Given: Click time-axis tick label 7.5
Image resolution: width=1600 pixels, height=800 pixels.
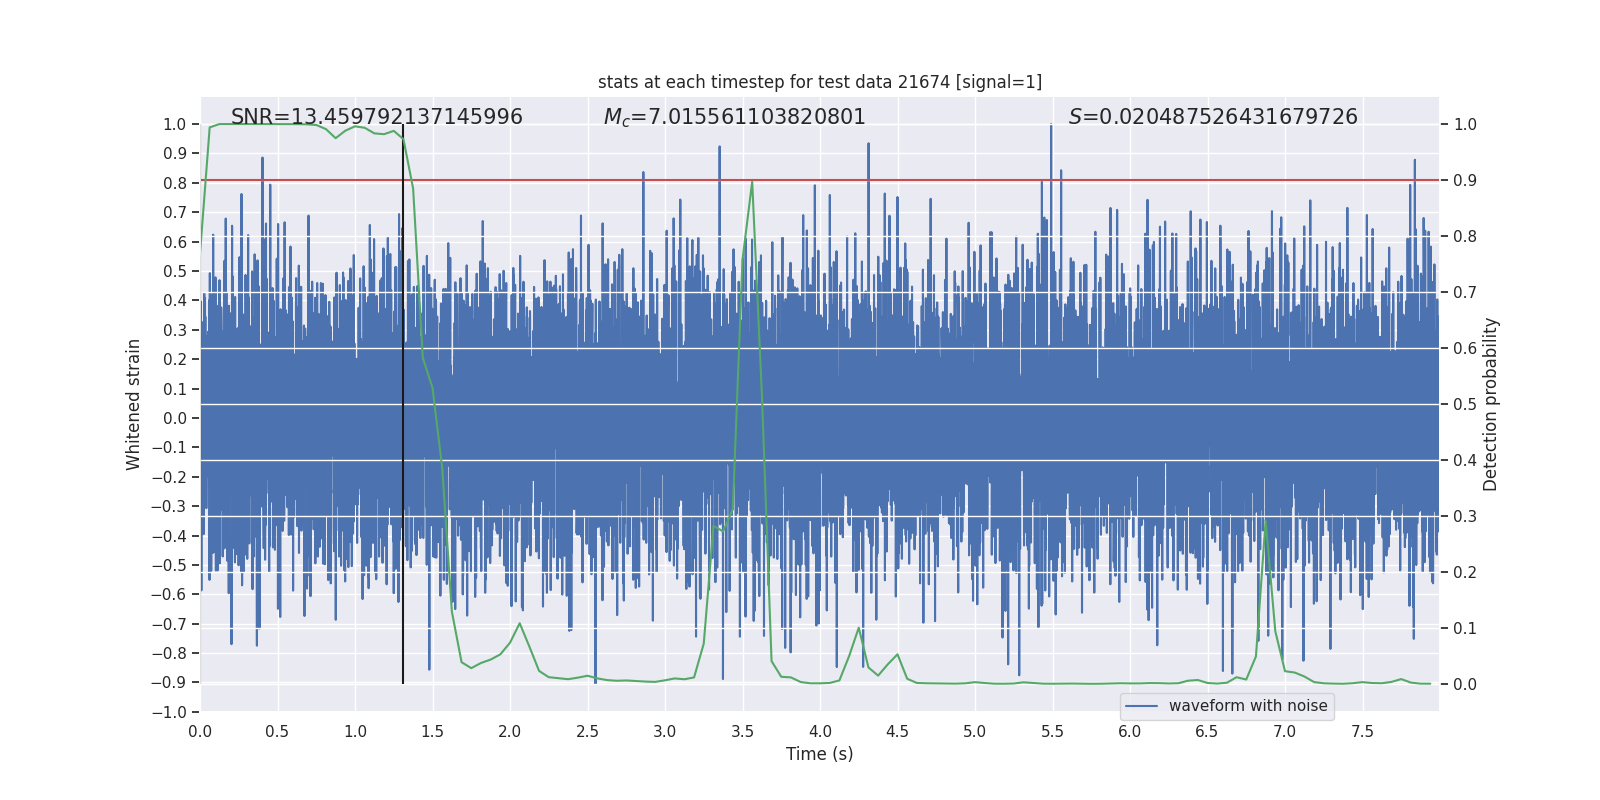Looking at the screenshot, I should (1362, 731).
